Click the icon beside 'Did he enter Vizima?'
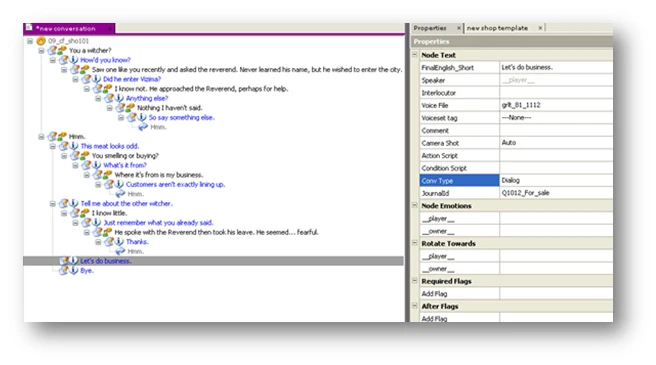This screenshot has height=365, width=656. tap(91, 79)
